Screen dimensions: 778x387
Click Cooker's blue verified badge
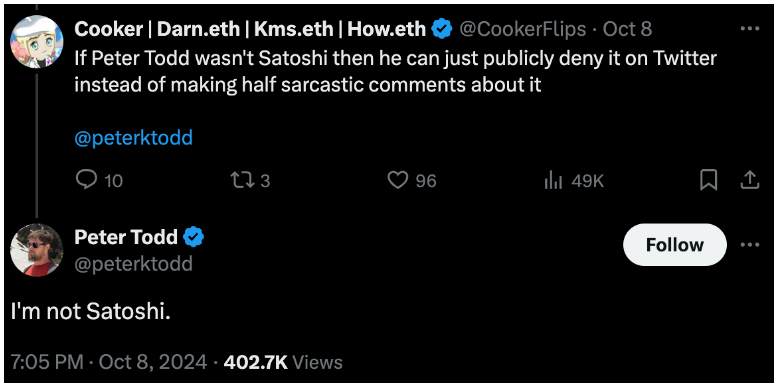pyautogui.click(x=442, y=30)
